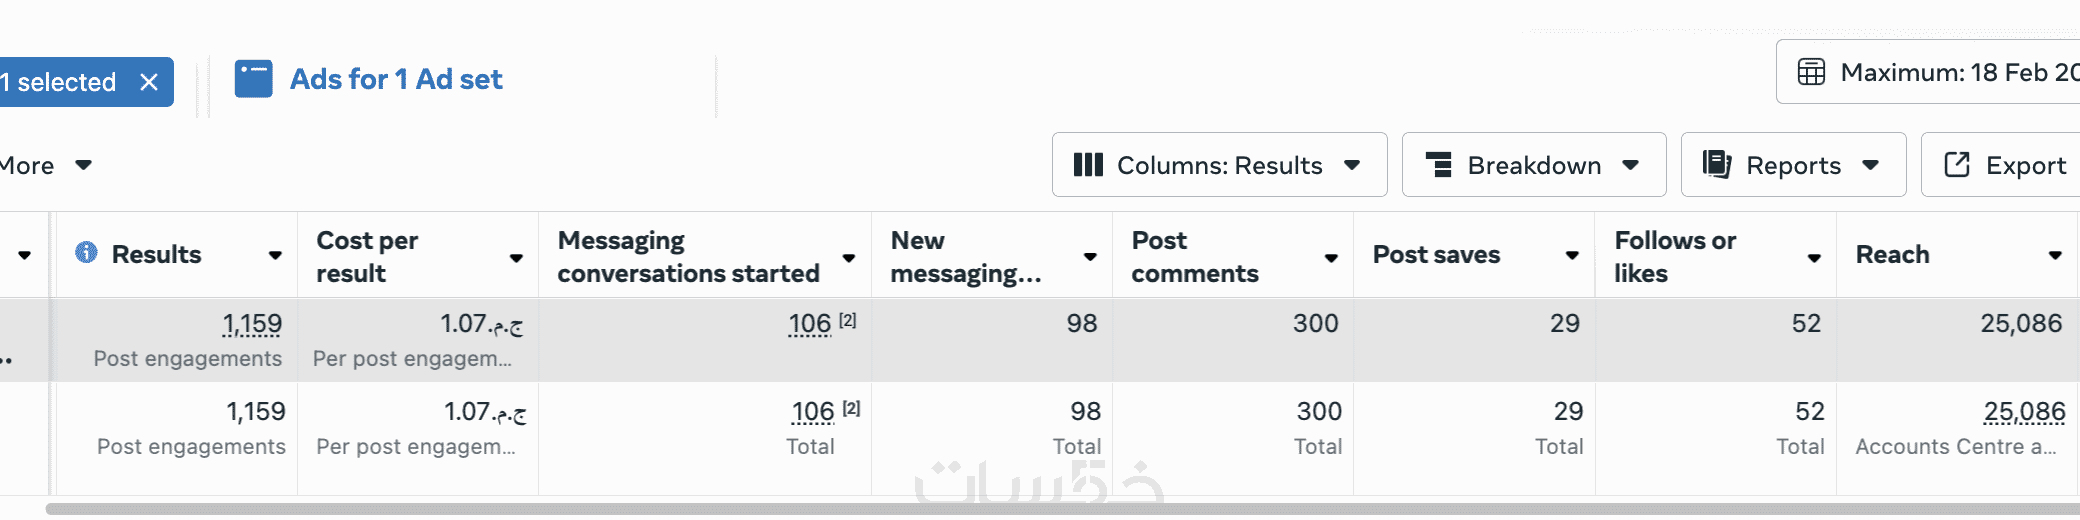Click the Ads tab icon
This screenshot has height=520, width=2080.
point(253,79)
